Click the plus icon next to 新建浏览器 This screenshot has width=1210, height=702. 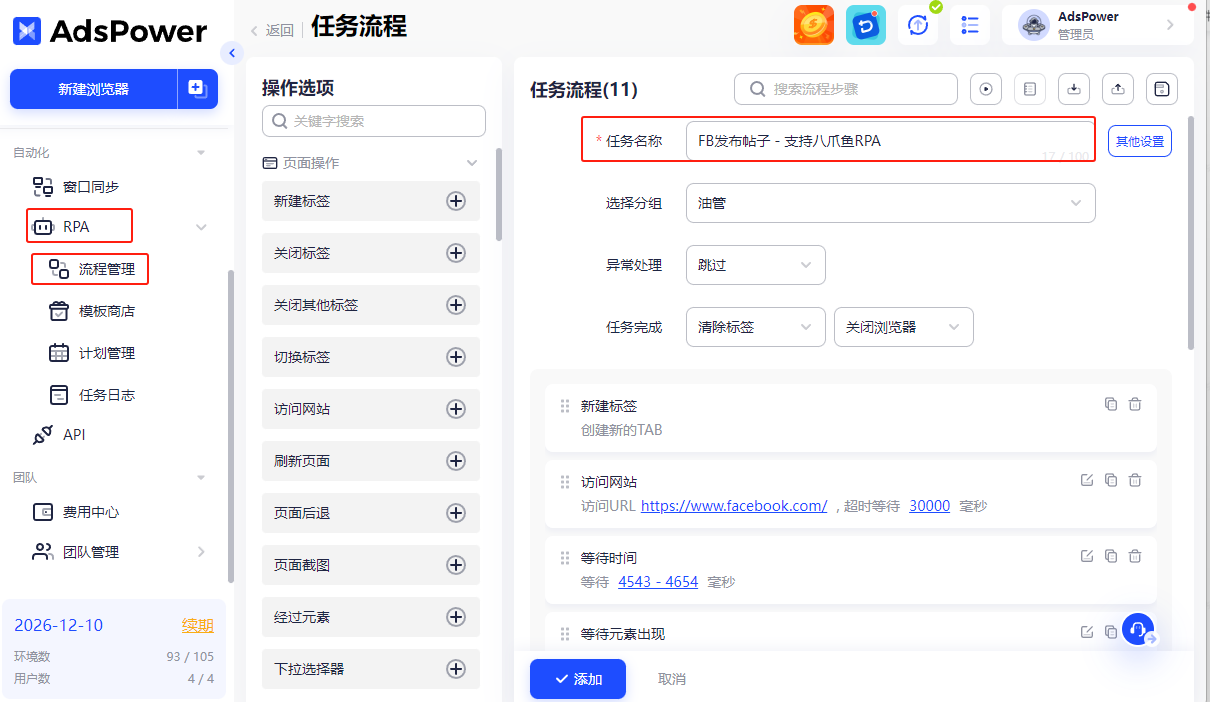197,89
